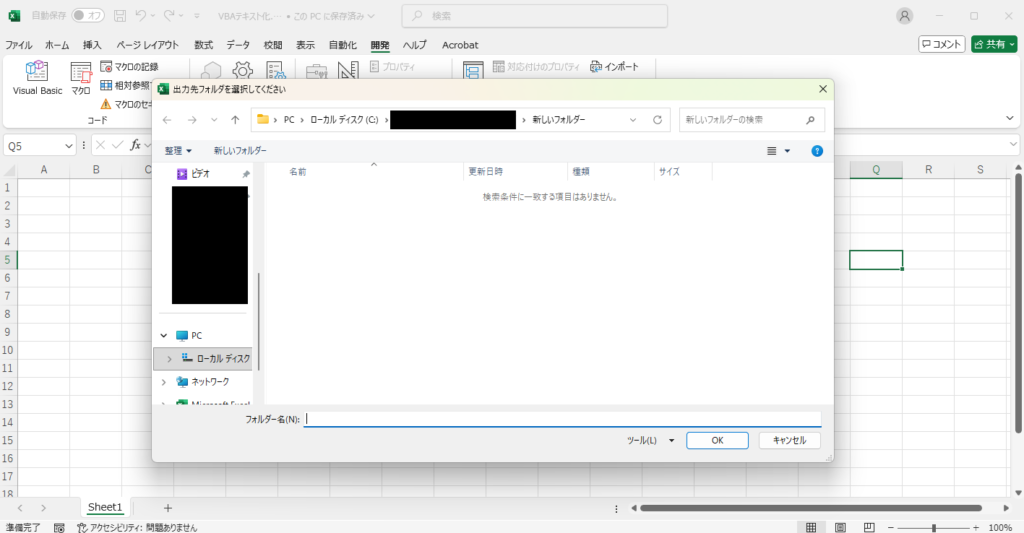This screenshot has height=533, width=1024.
Task: Collapse the PC tree node
Action: point(164,336)
